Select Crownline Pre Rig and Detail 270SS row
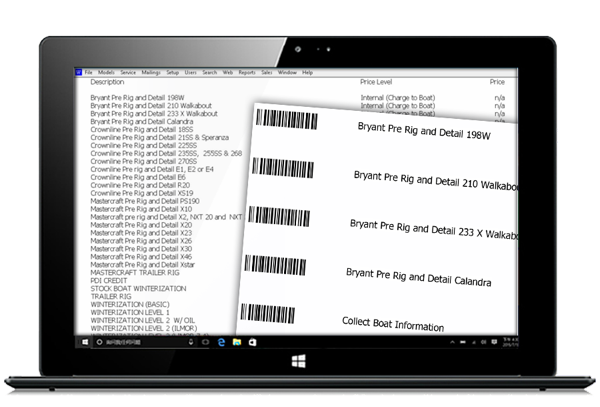Viewport: 600px width, 407px height. click(x=143, y=161)
